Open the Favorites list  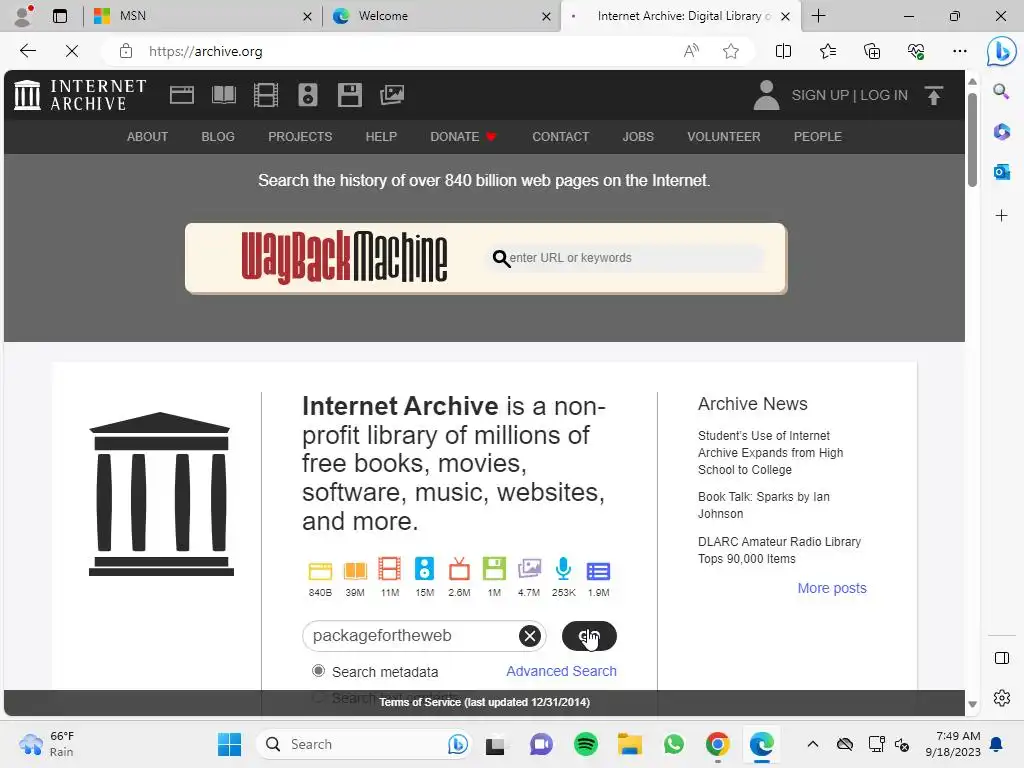coord(827,51)
